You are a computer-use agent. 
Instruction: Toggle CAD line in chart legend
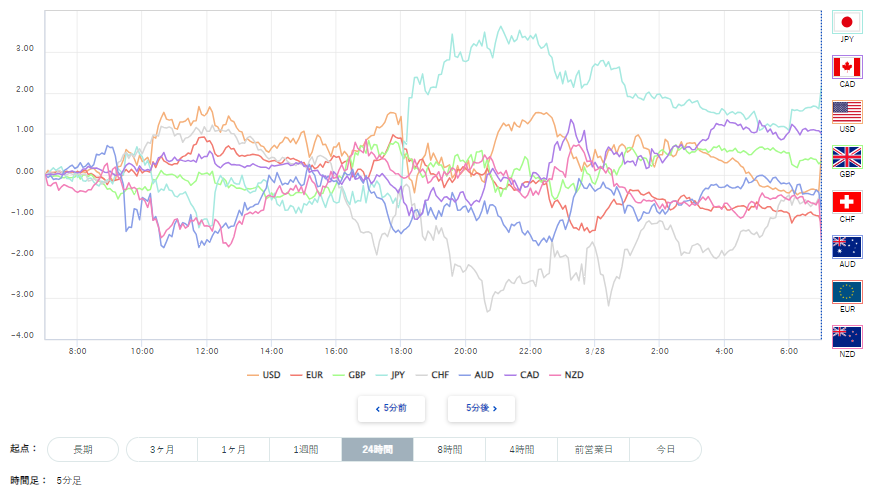point(522,375)
